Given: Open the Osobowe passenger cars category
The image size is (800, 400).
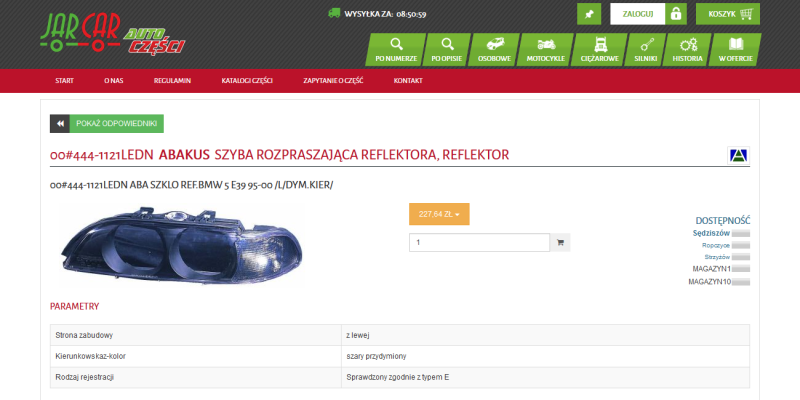Looking at the screenshot, I should (x=495, y=50).
